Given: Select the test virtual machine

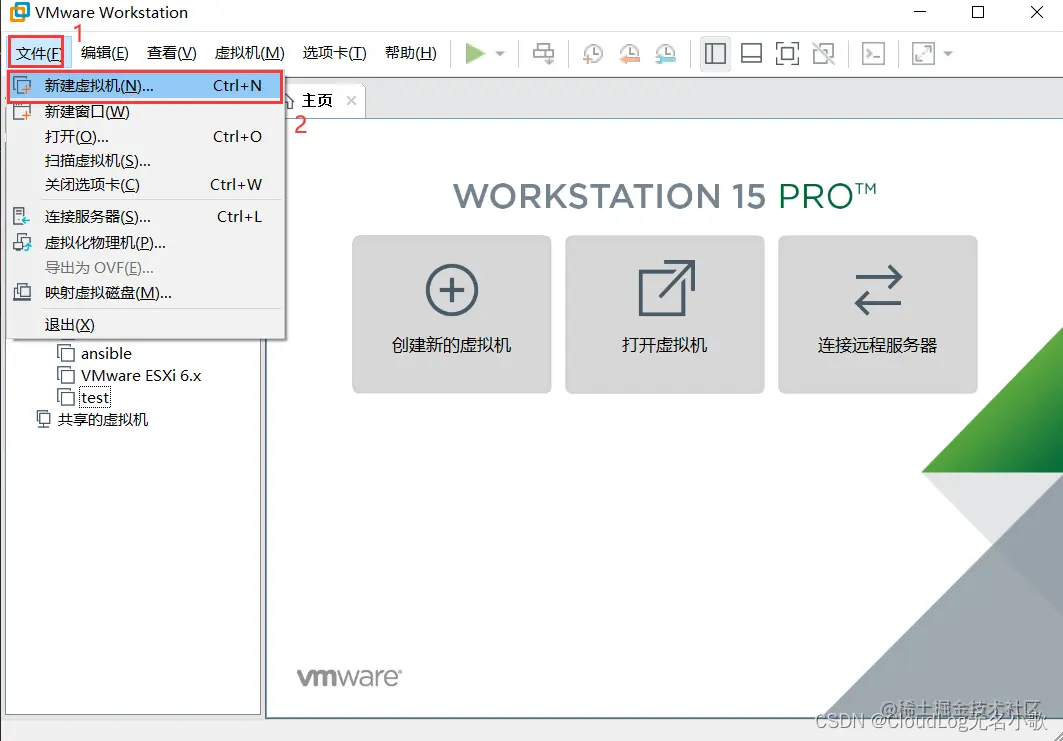Looking at the screenshot, I should (x=94, y=397).
